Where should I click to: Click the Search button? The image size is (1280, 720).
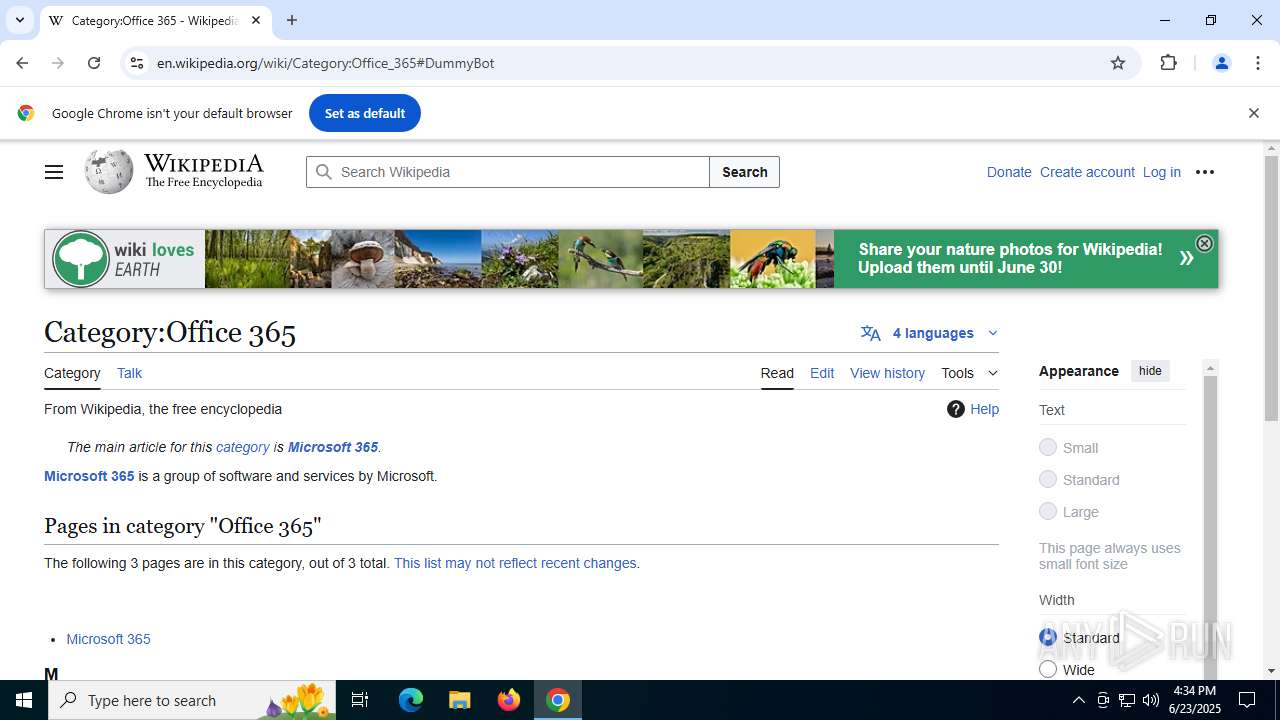point(745,172)
